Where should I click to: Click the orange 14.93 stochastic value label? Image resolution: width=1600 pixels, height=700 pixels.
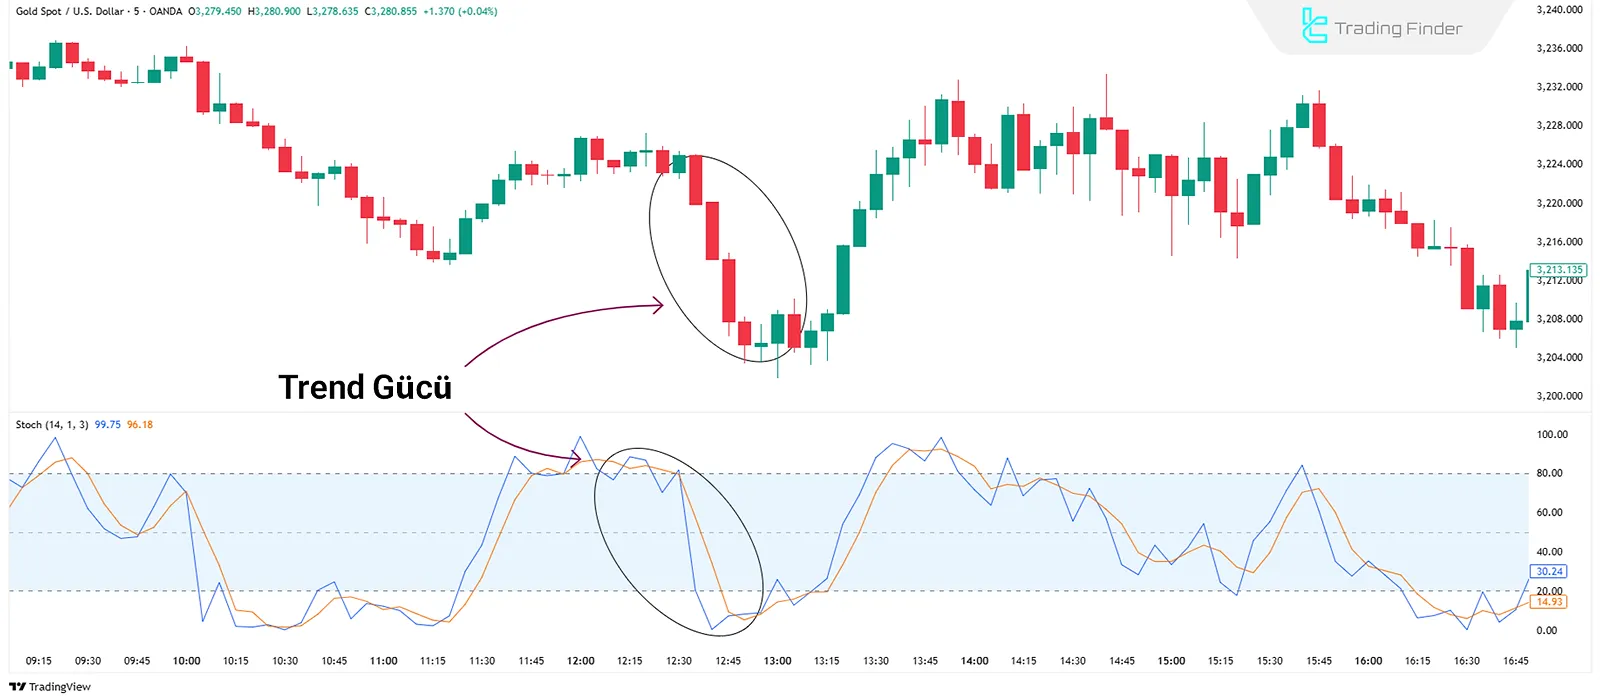(x=1549, y=602)
